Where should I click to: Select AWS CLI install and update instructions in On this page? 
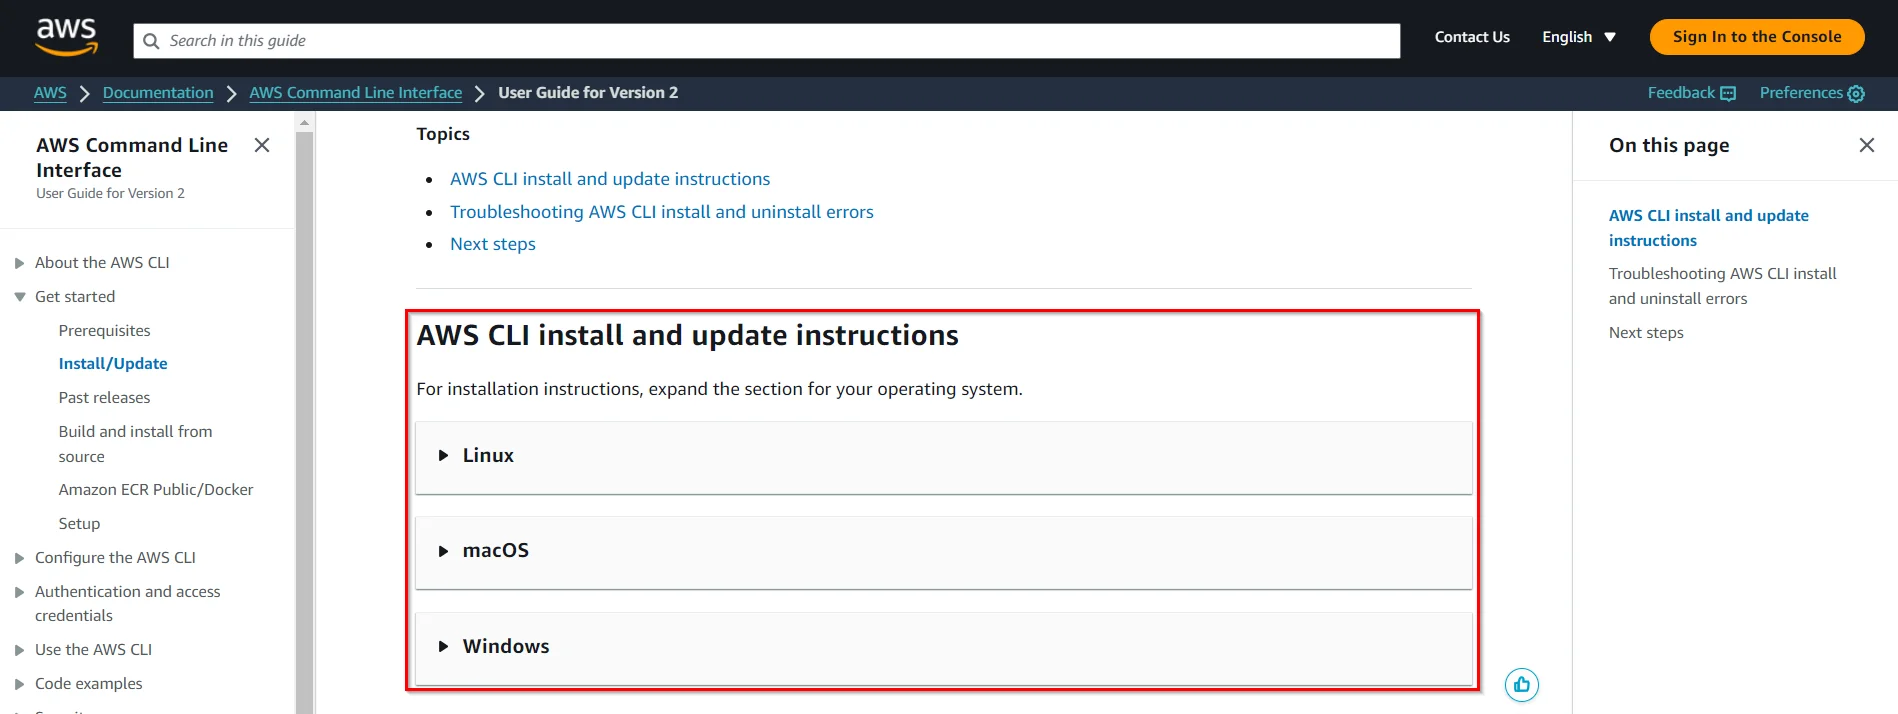click(x=1709, y=228)
